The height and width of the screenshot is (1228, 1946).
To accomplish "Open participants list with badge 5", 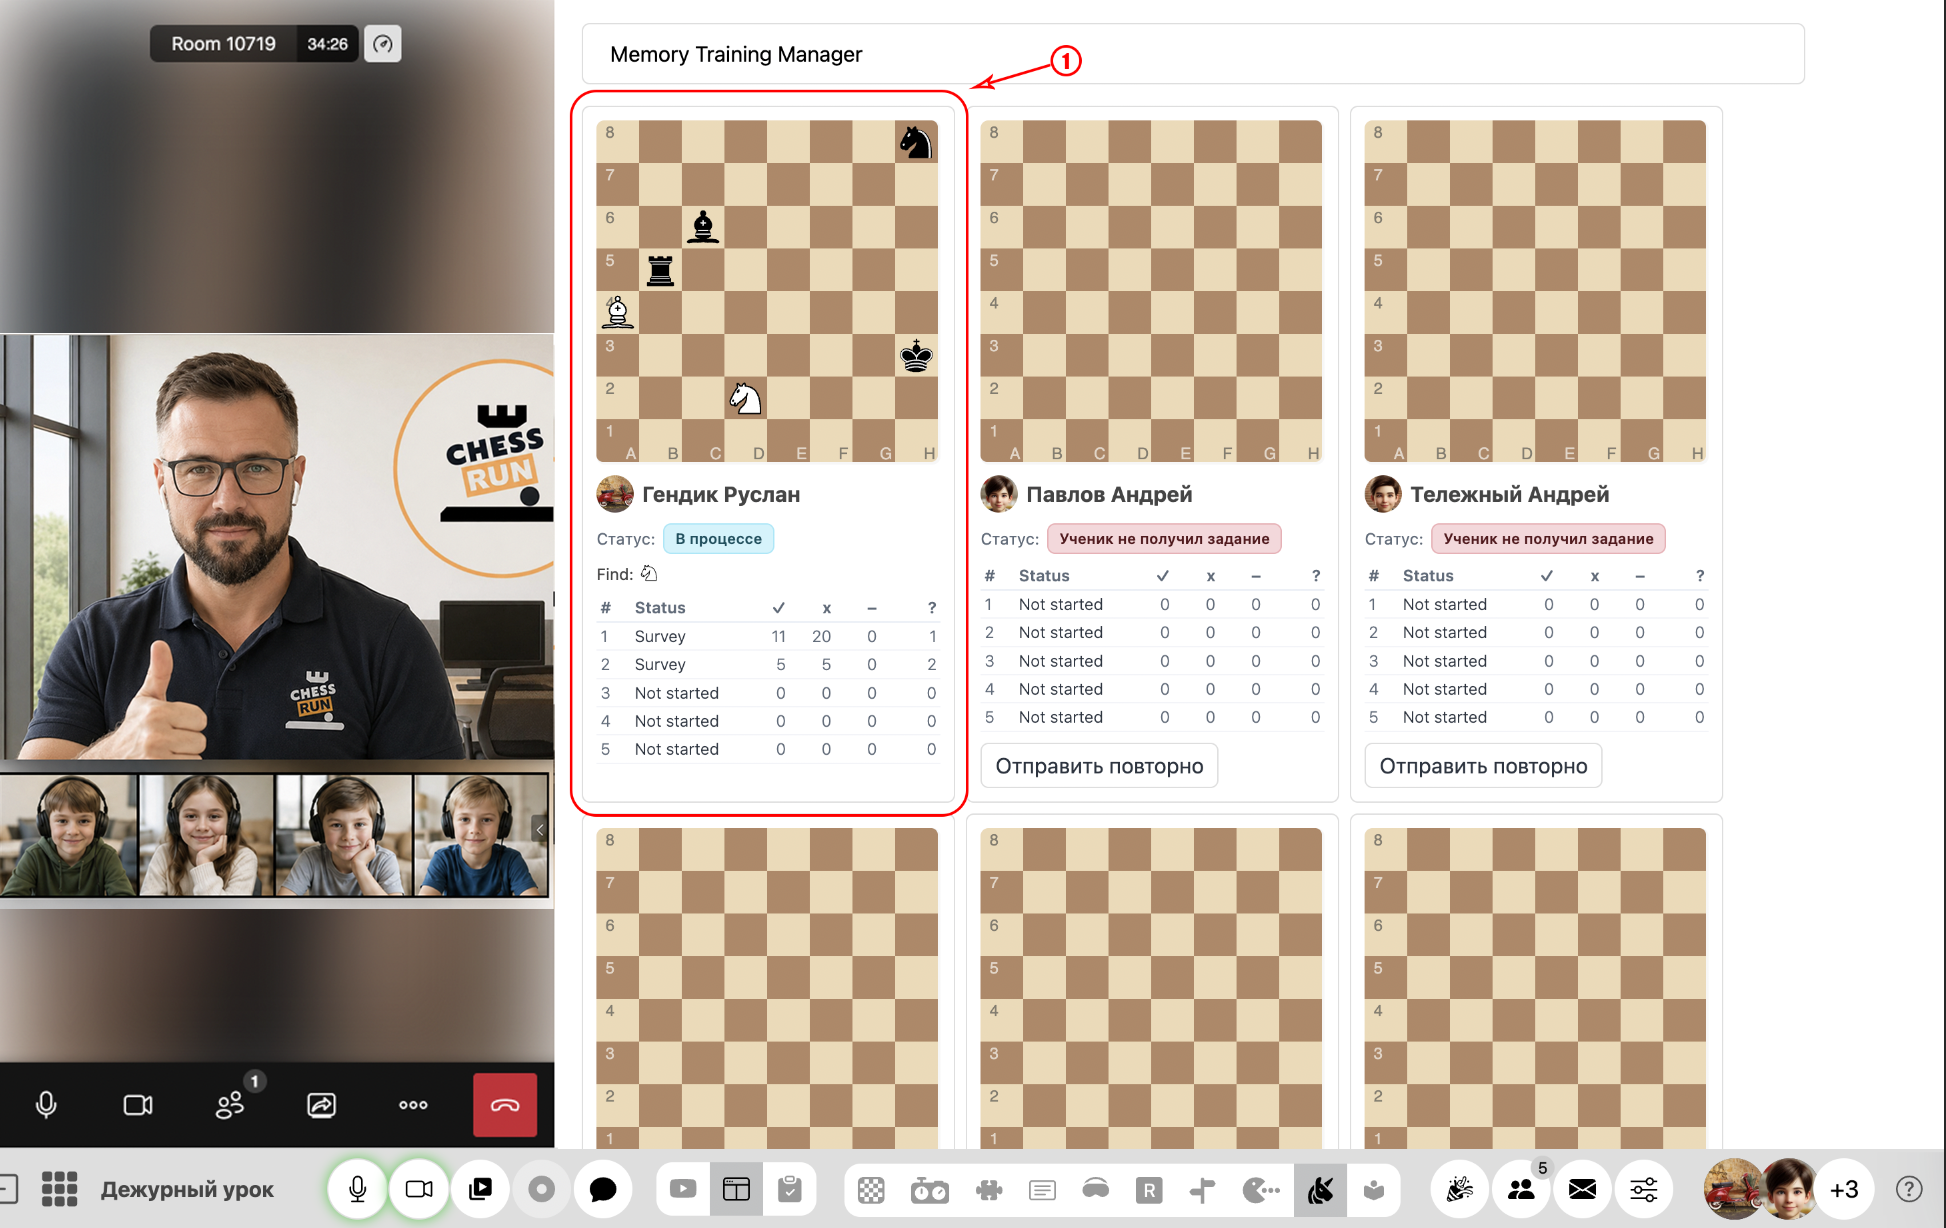I will point(1522,1189).
